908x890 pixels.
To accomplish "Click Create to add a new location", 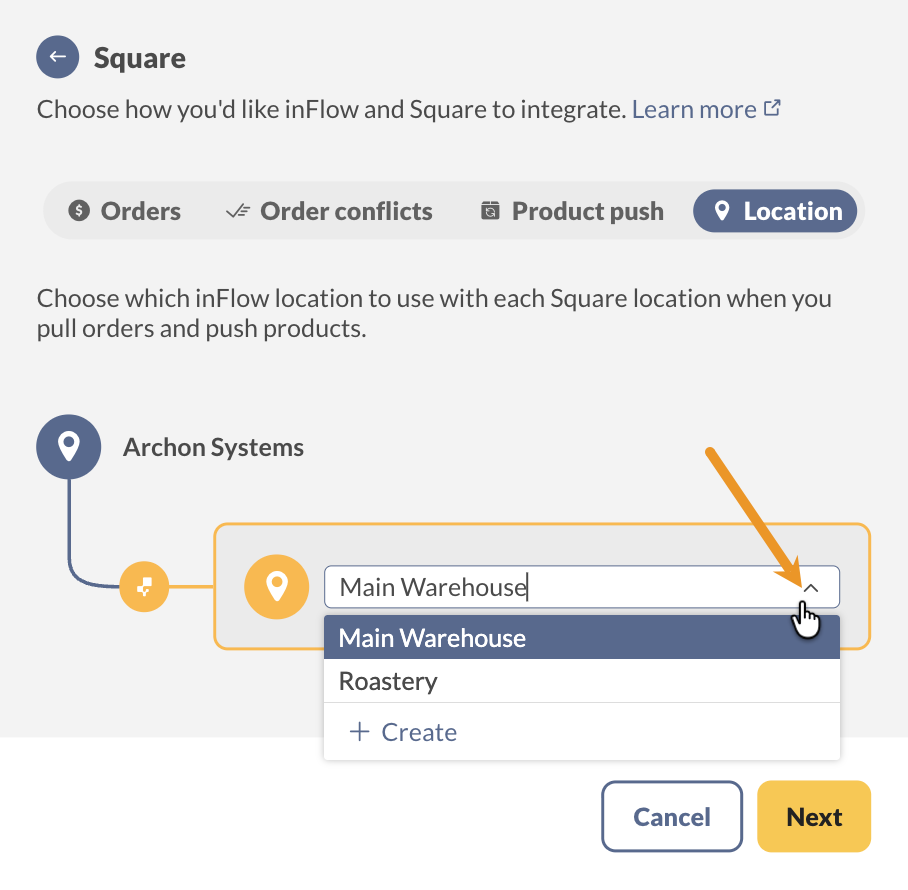I will [x=402, y=731].
